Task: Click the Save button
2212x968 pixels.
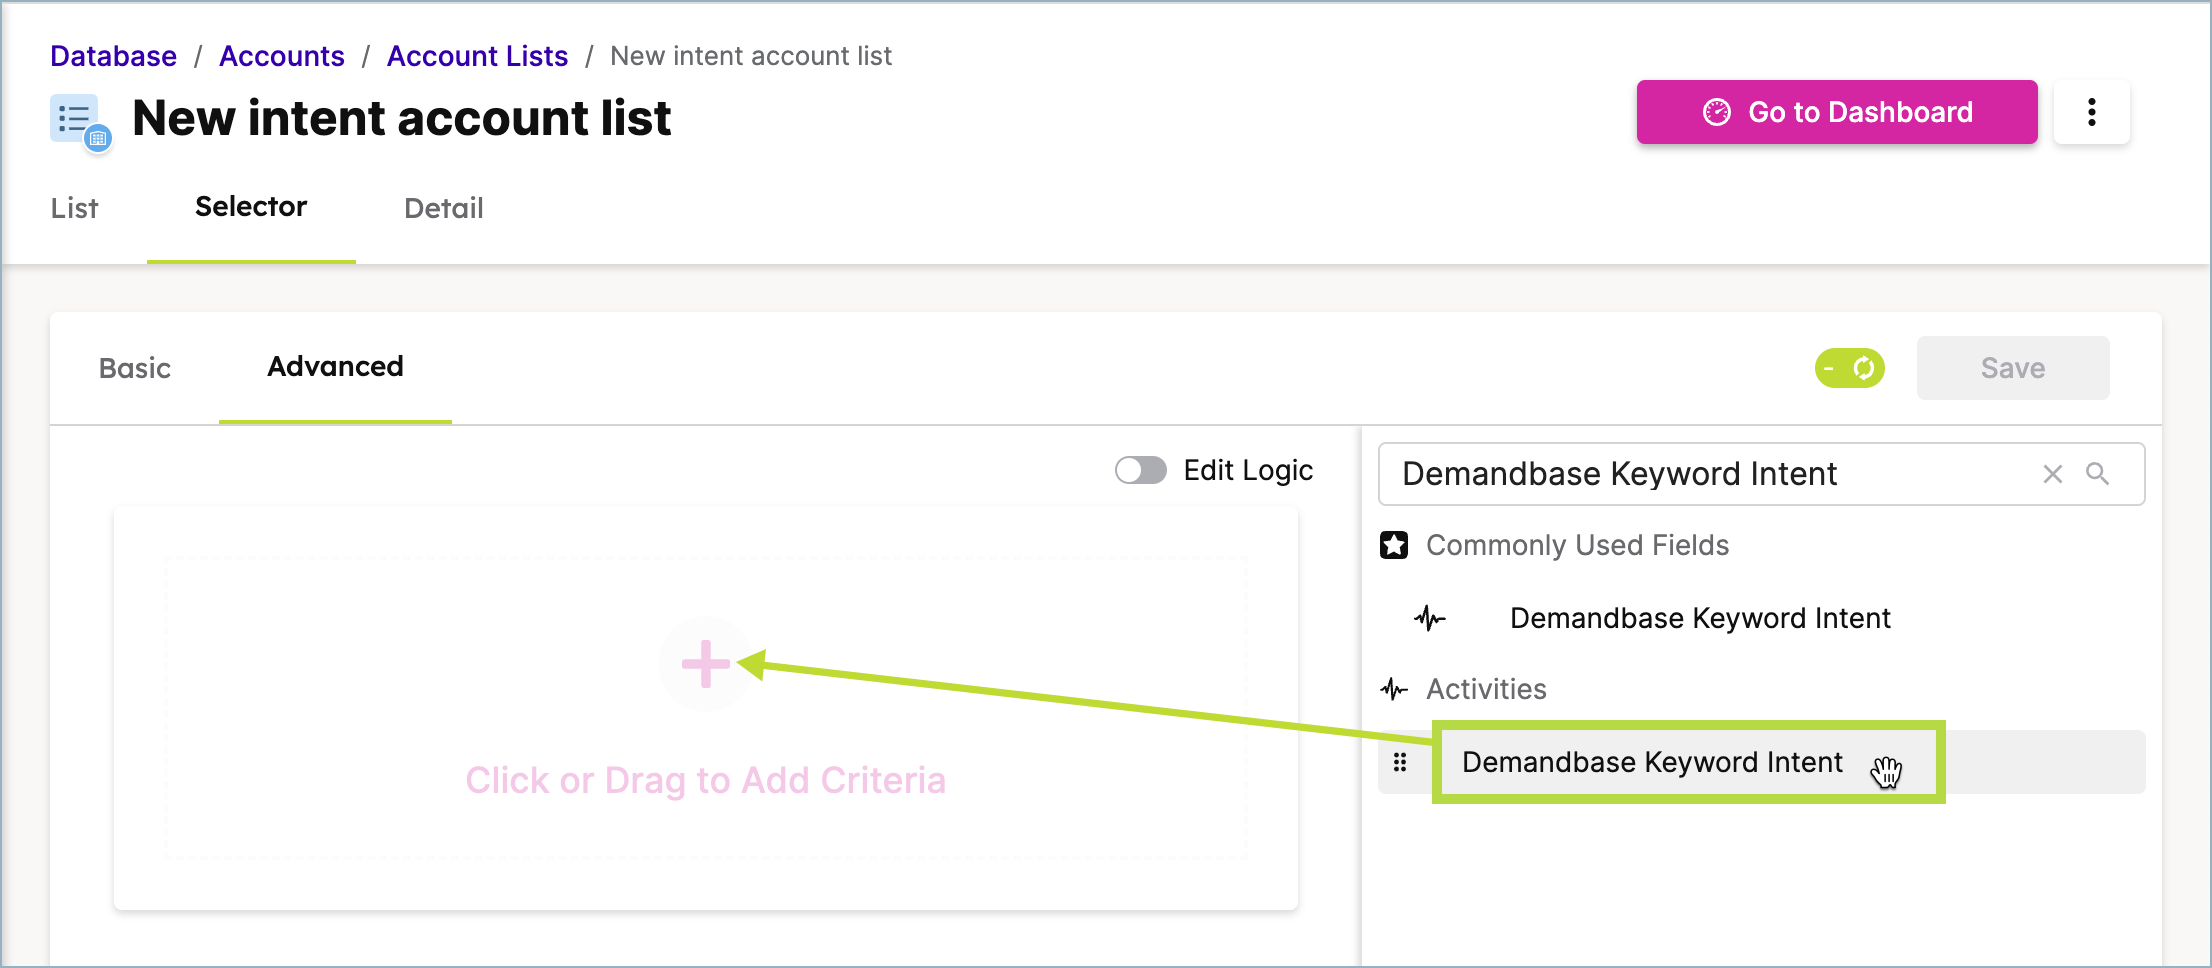Action: point(2013,368)
